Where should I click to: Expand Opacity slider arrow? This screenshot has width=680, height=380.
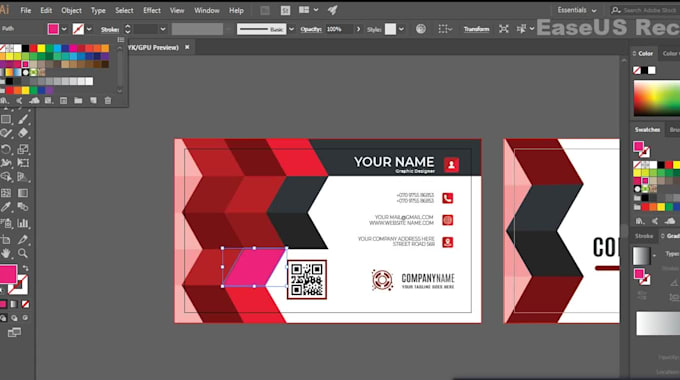358,29
